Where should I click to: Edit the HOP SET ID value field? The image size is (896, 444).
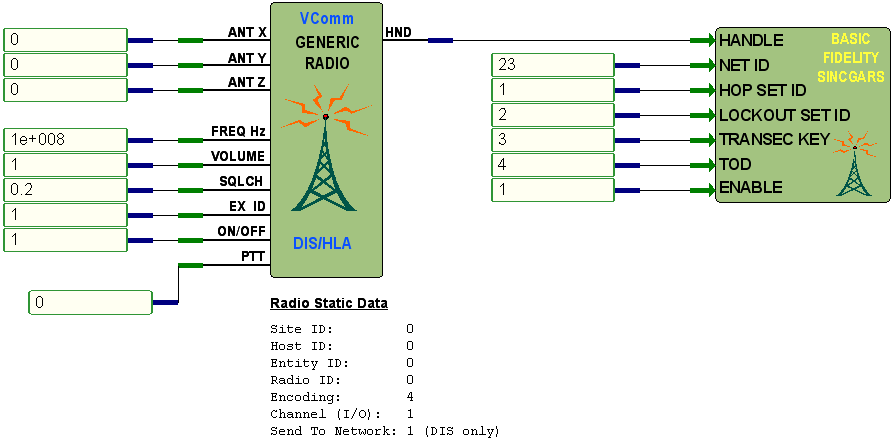click(553, 90)
